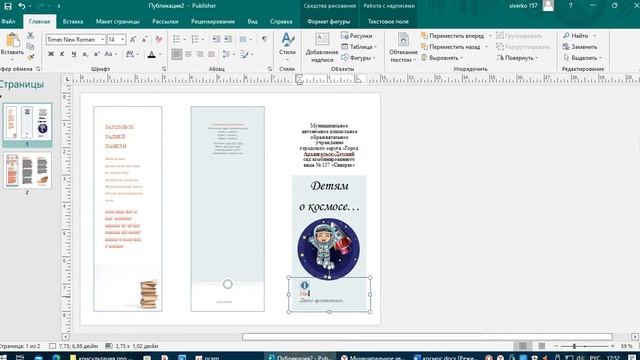
Task: Click the Replace (Заменить) button
Action: pos(580,47)
